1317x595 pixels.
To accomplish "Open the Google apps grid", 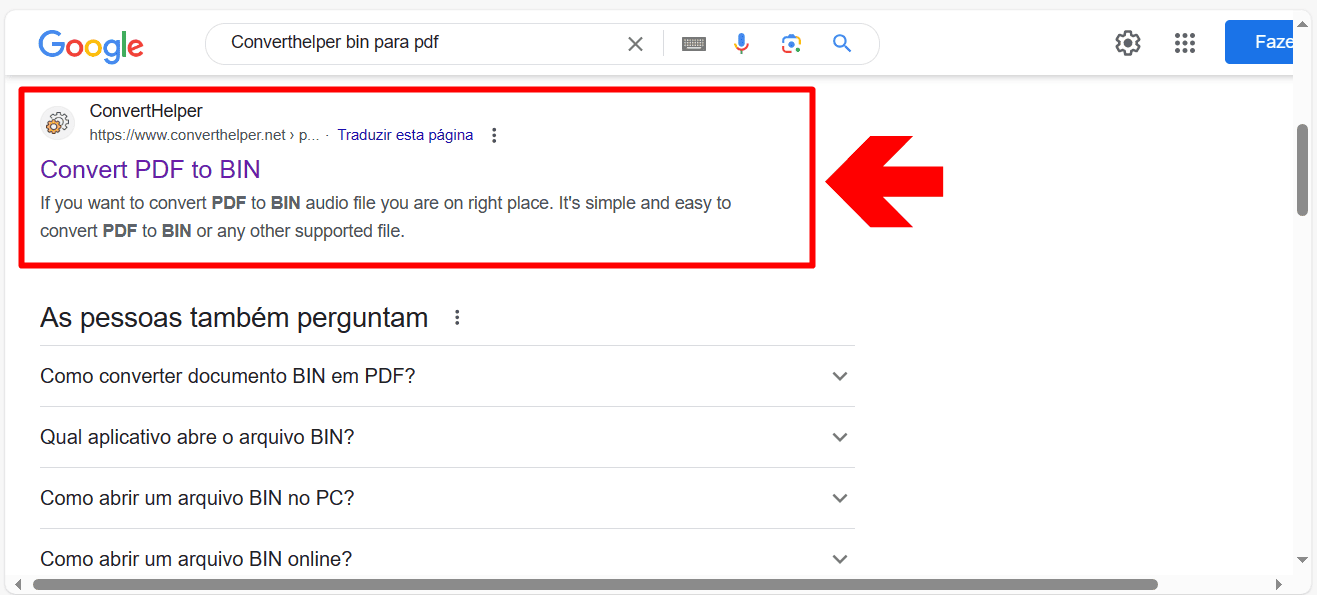I will click(1185, 43).
